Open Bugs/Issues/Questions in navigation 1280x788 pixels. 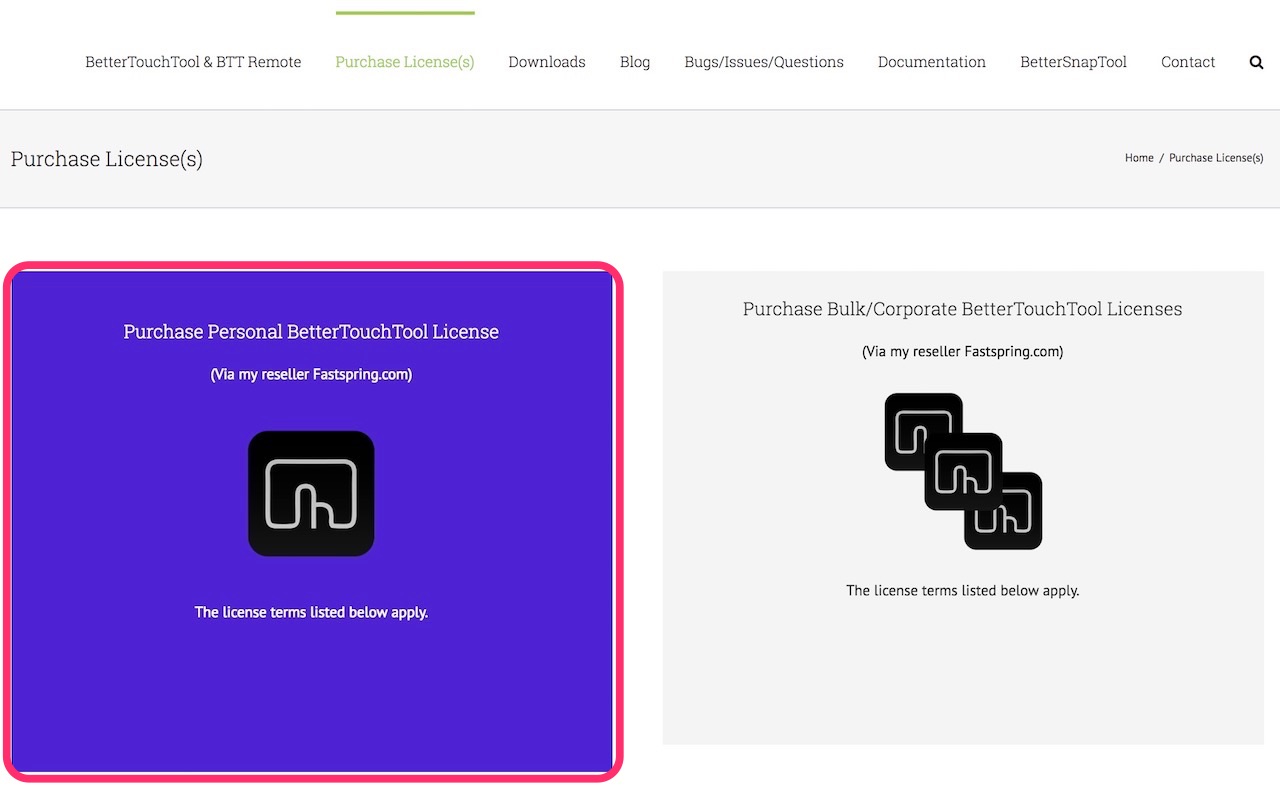[764, 62]
